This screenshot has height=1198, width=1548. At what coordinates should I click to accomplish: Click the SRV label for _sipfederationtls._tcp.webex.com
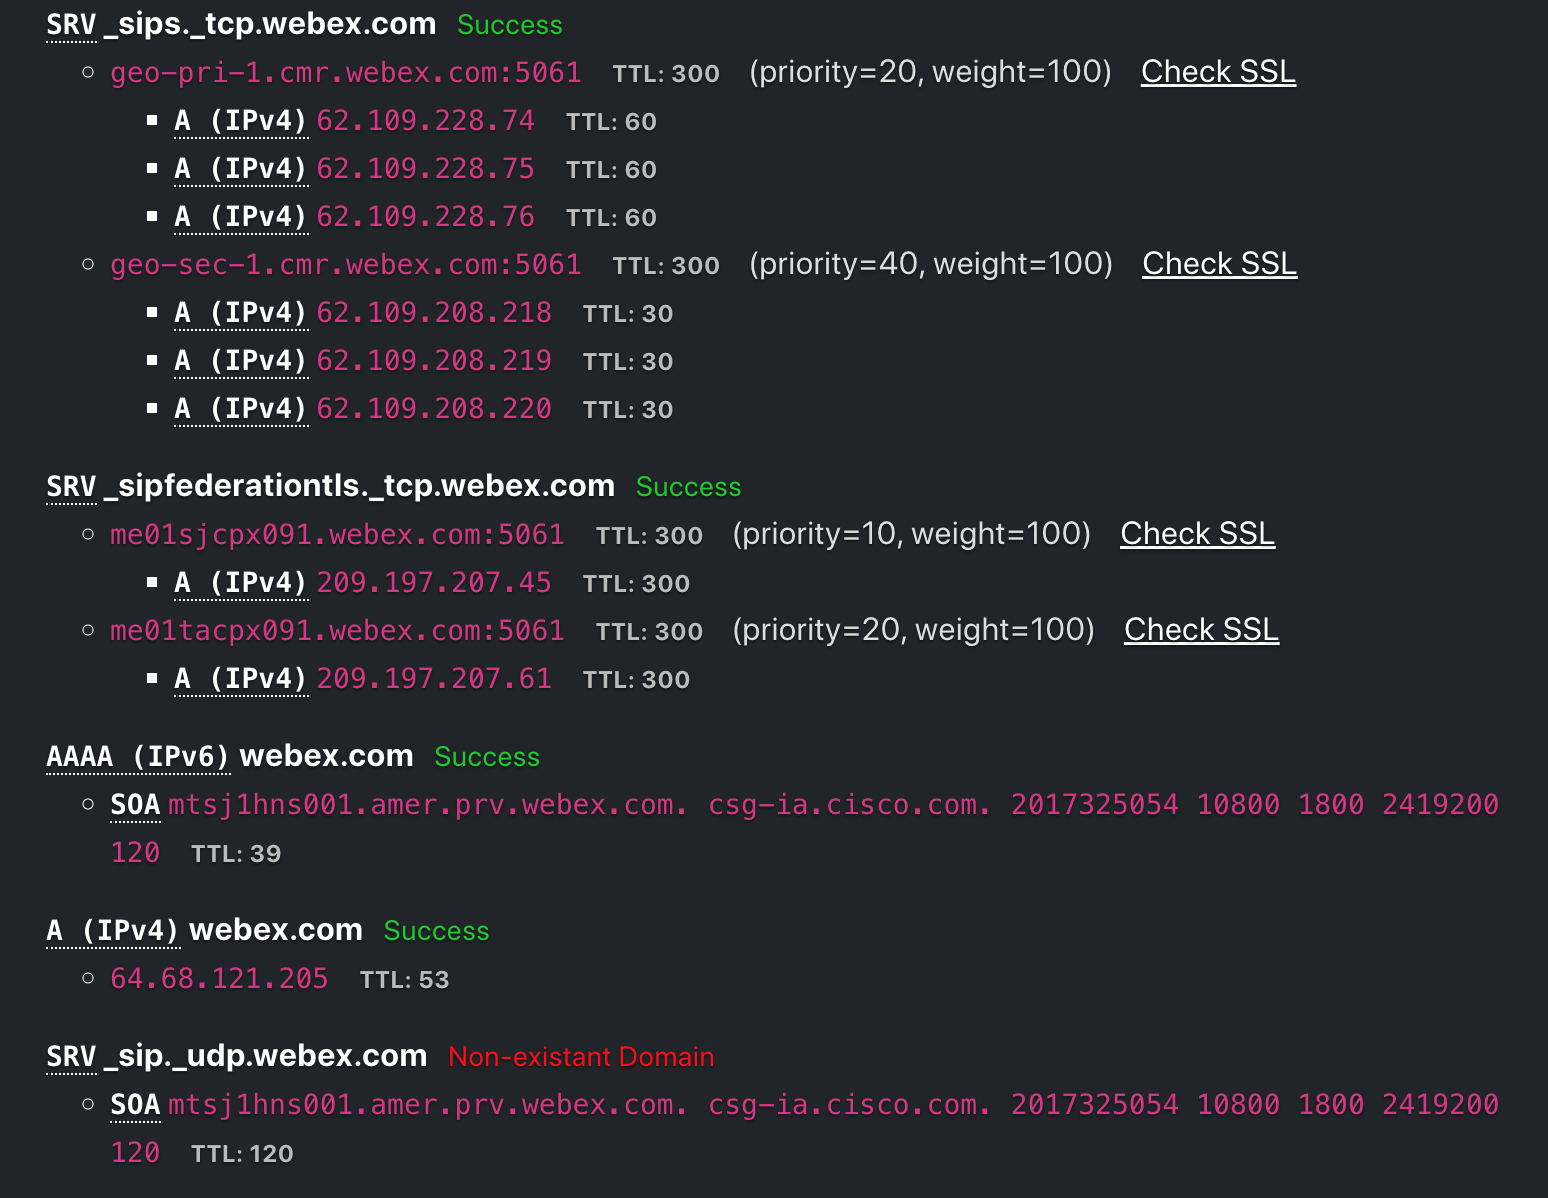[71, 487]
